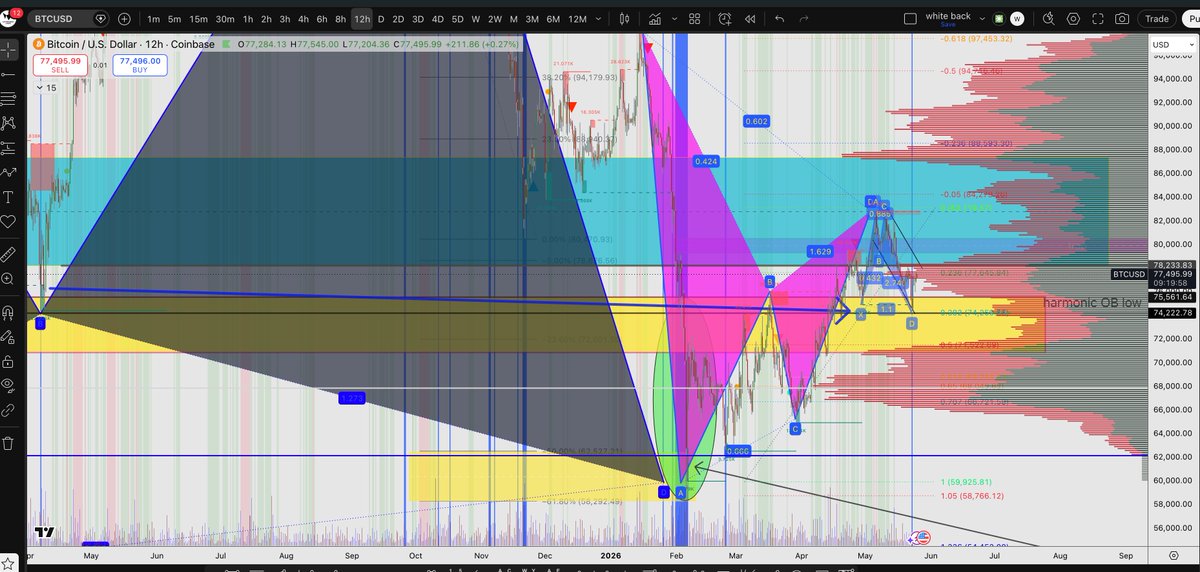This screenshot has height=572, width=1200.
Task: Expand the collapsed indicators legend '15'
Action: click(x=46, y=88)
